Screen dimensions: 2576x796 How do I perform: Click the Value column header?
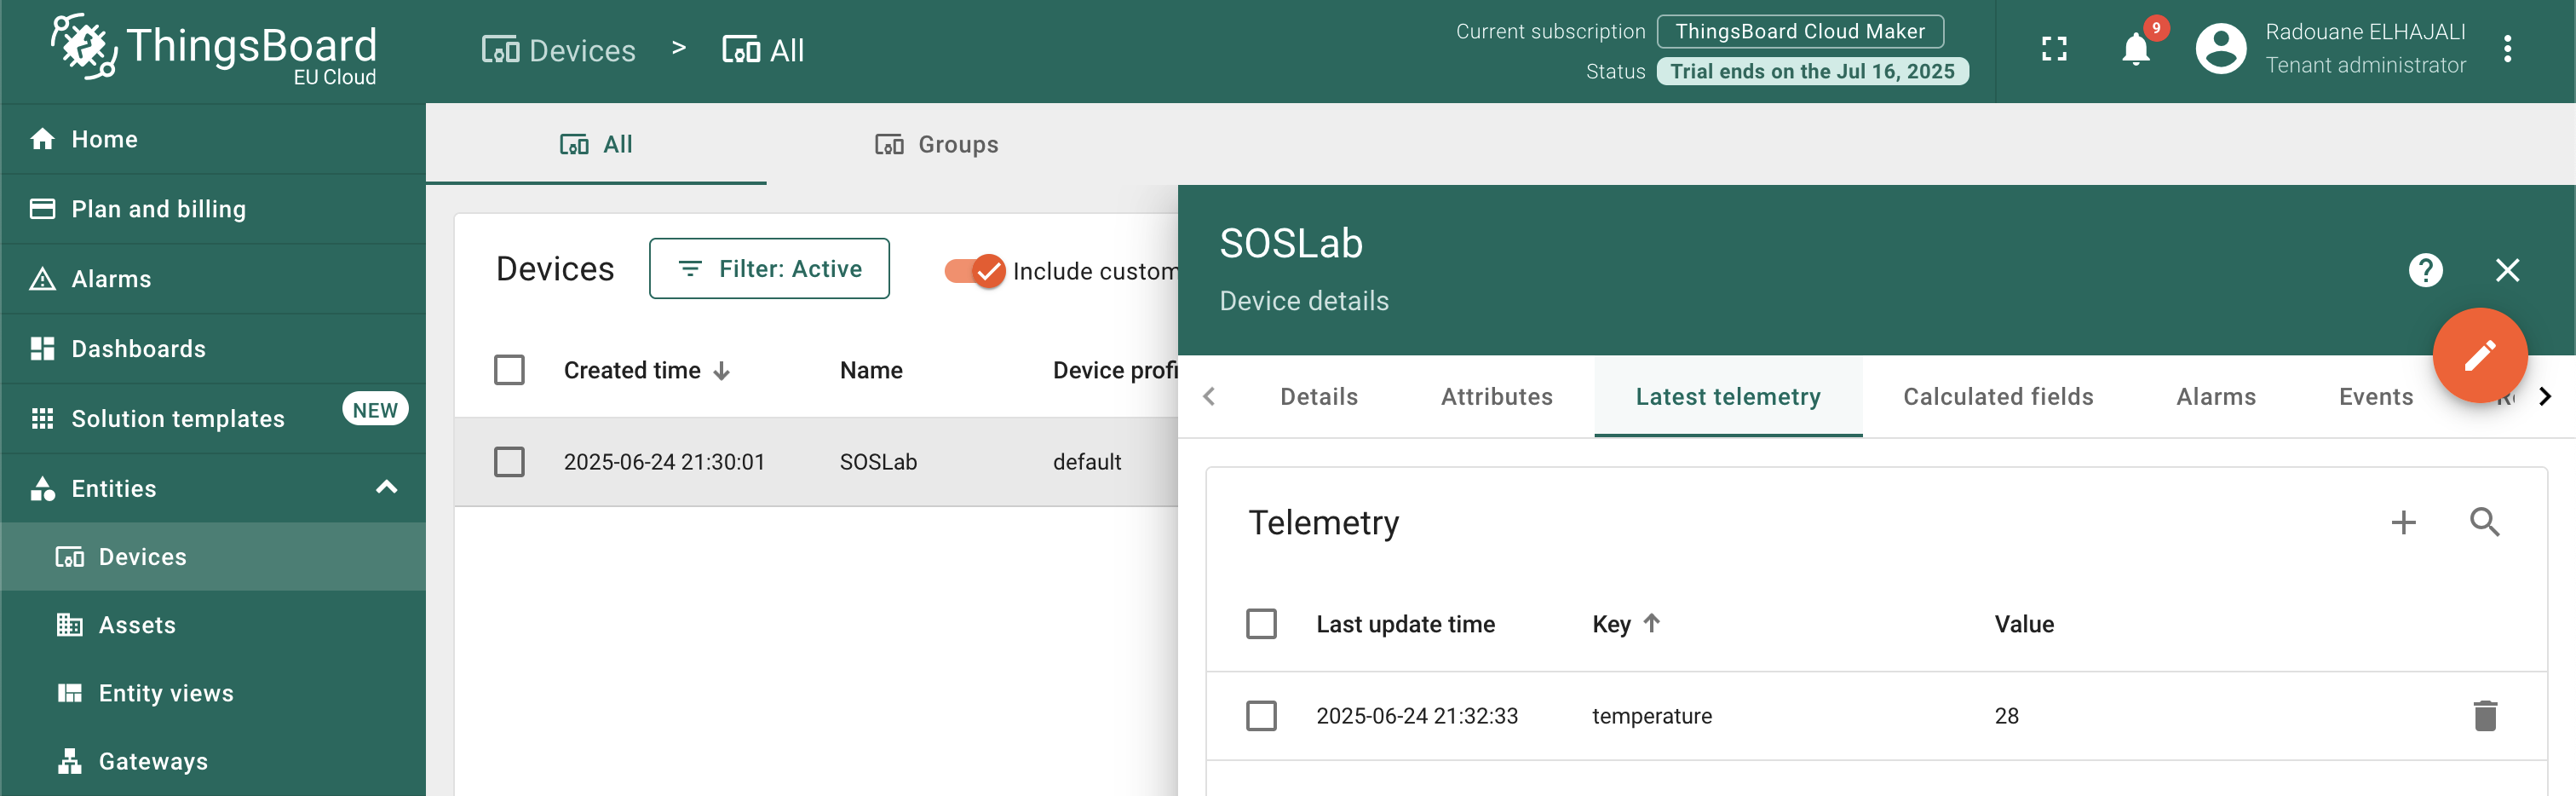[x=2024, y=624]
